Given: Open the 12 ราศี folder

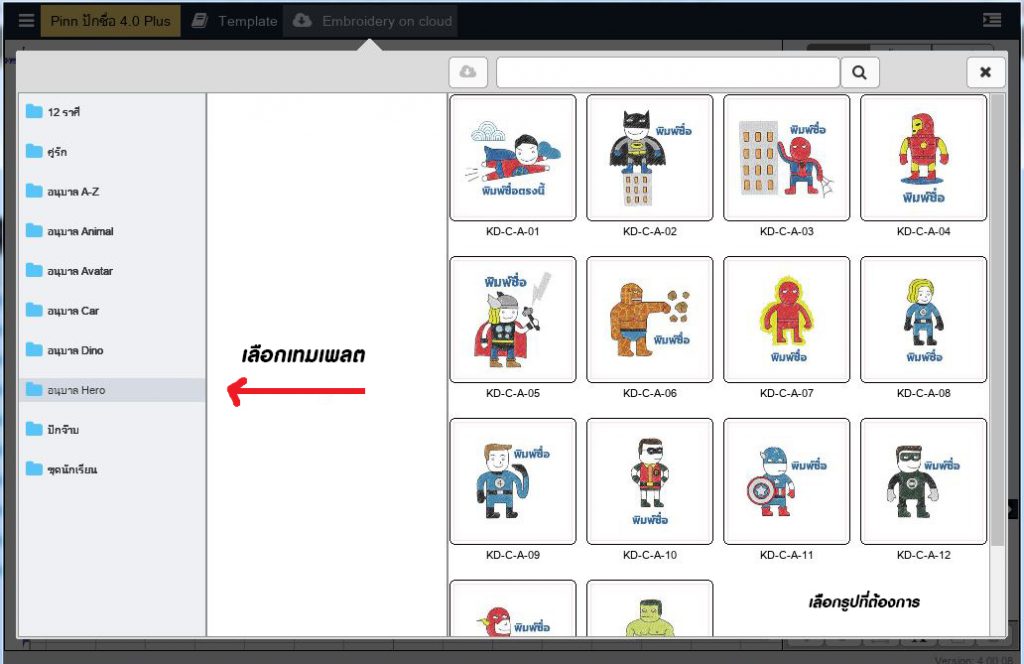Looking at the screenshot, I should click(x=112, y=112).
